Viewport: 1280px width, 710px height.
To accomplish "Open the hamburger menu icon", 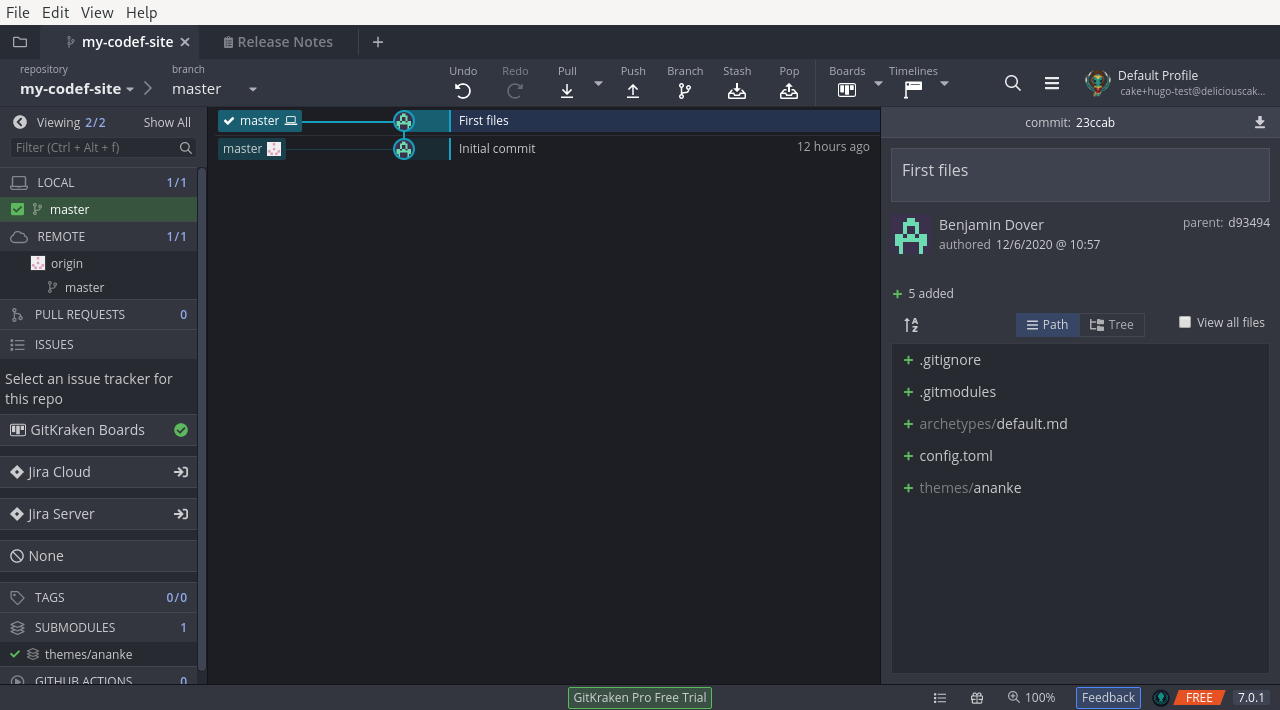I will (1052, 83).
